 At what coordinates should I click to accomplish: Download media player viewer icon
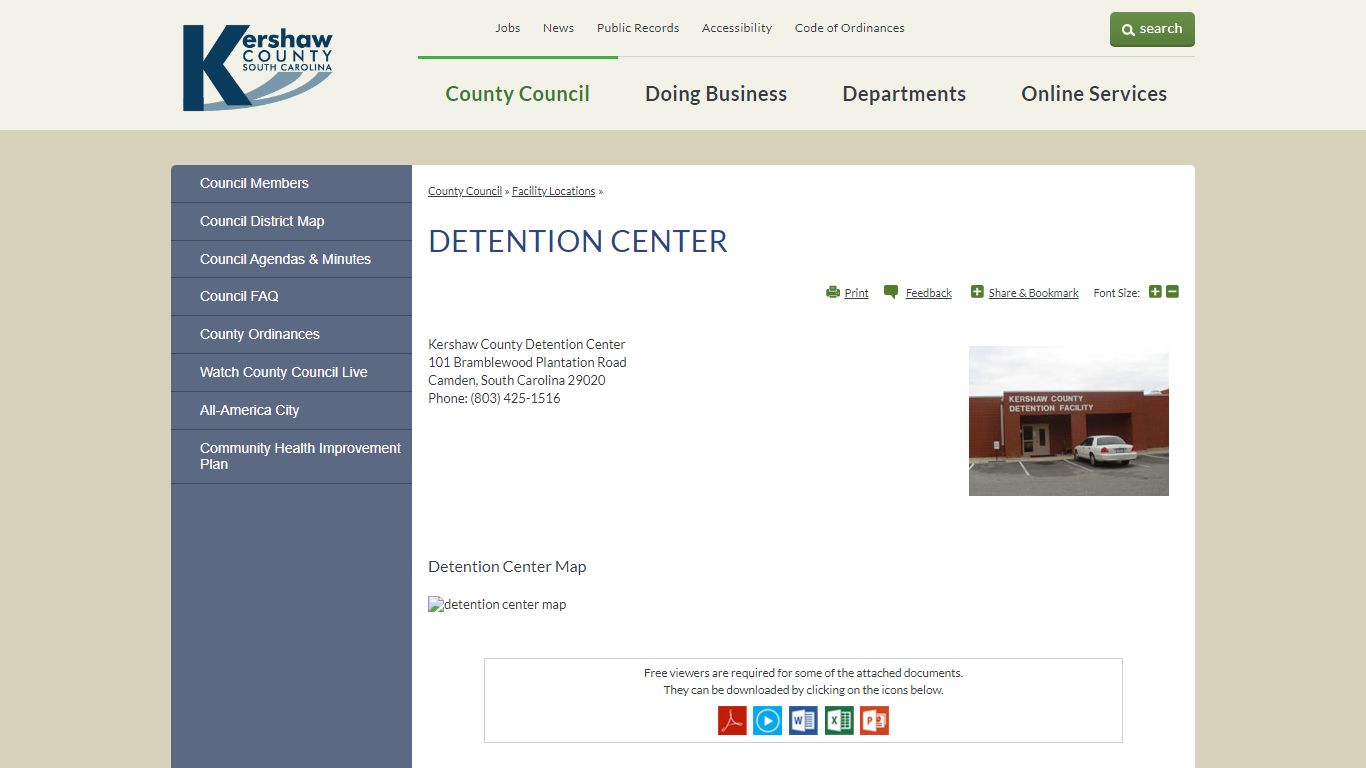point(767,721)
